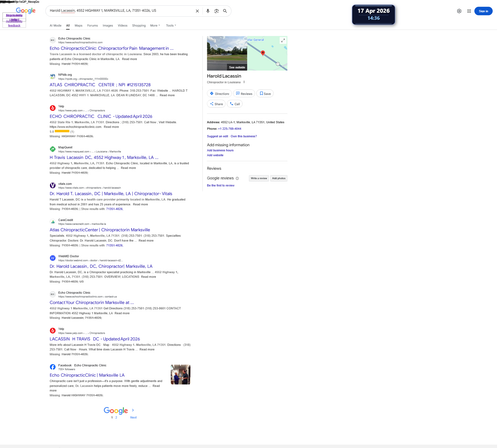
Task: Click the feedback link under the Google logo
Action: 14,25
